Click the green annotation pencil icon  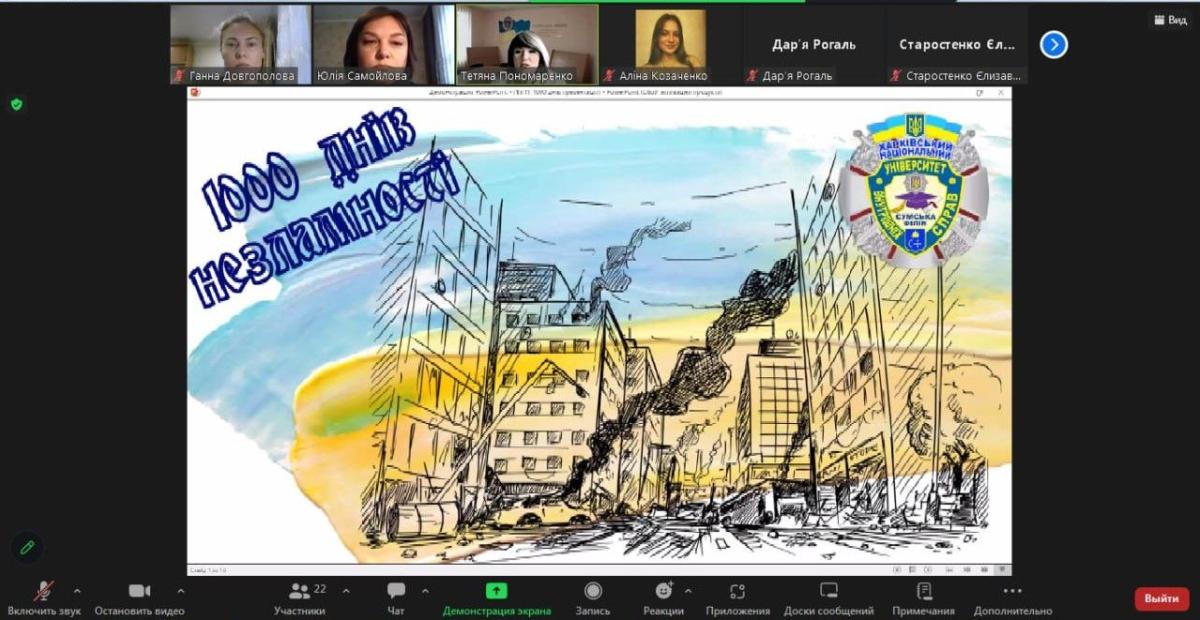click(x=27, y=547)
